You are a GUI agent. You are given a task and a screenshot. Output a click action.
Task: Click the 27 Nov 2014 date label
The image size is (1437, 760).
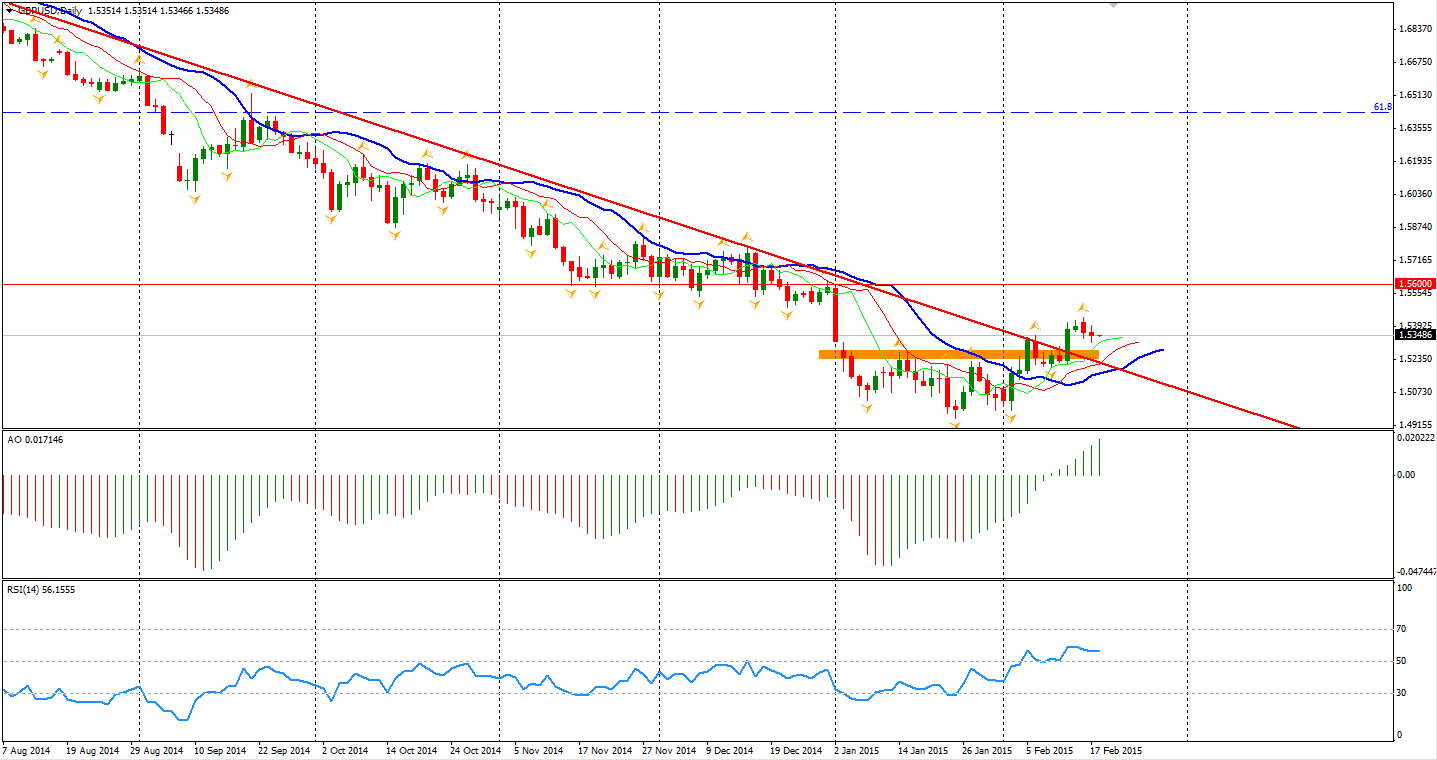pos(669,749)
